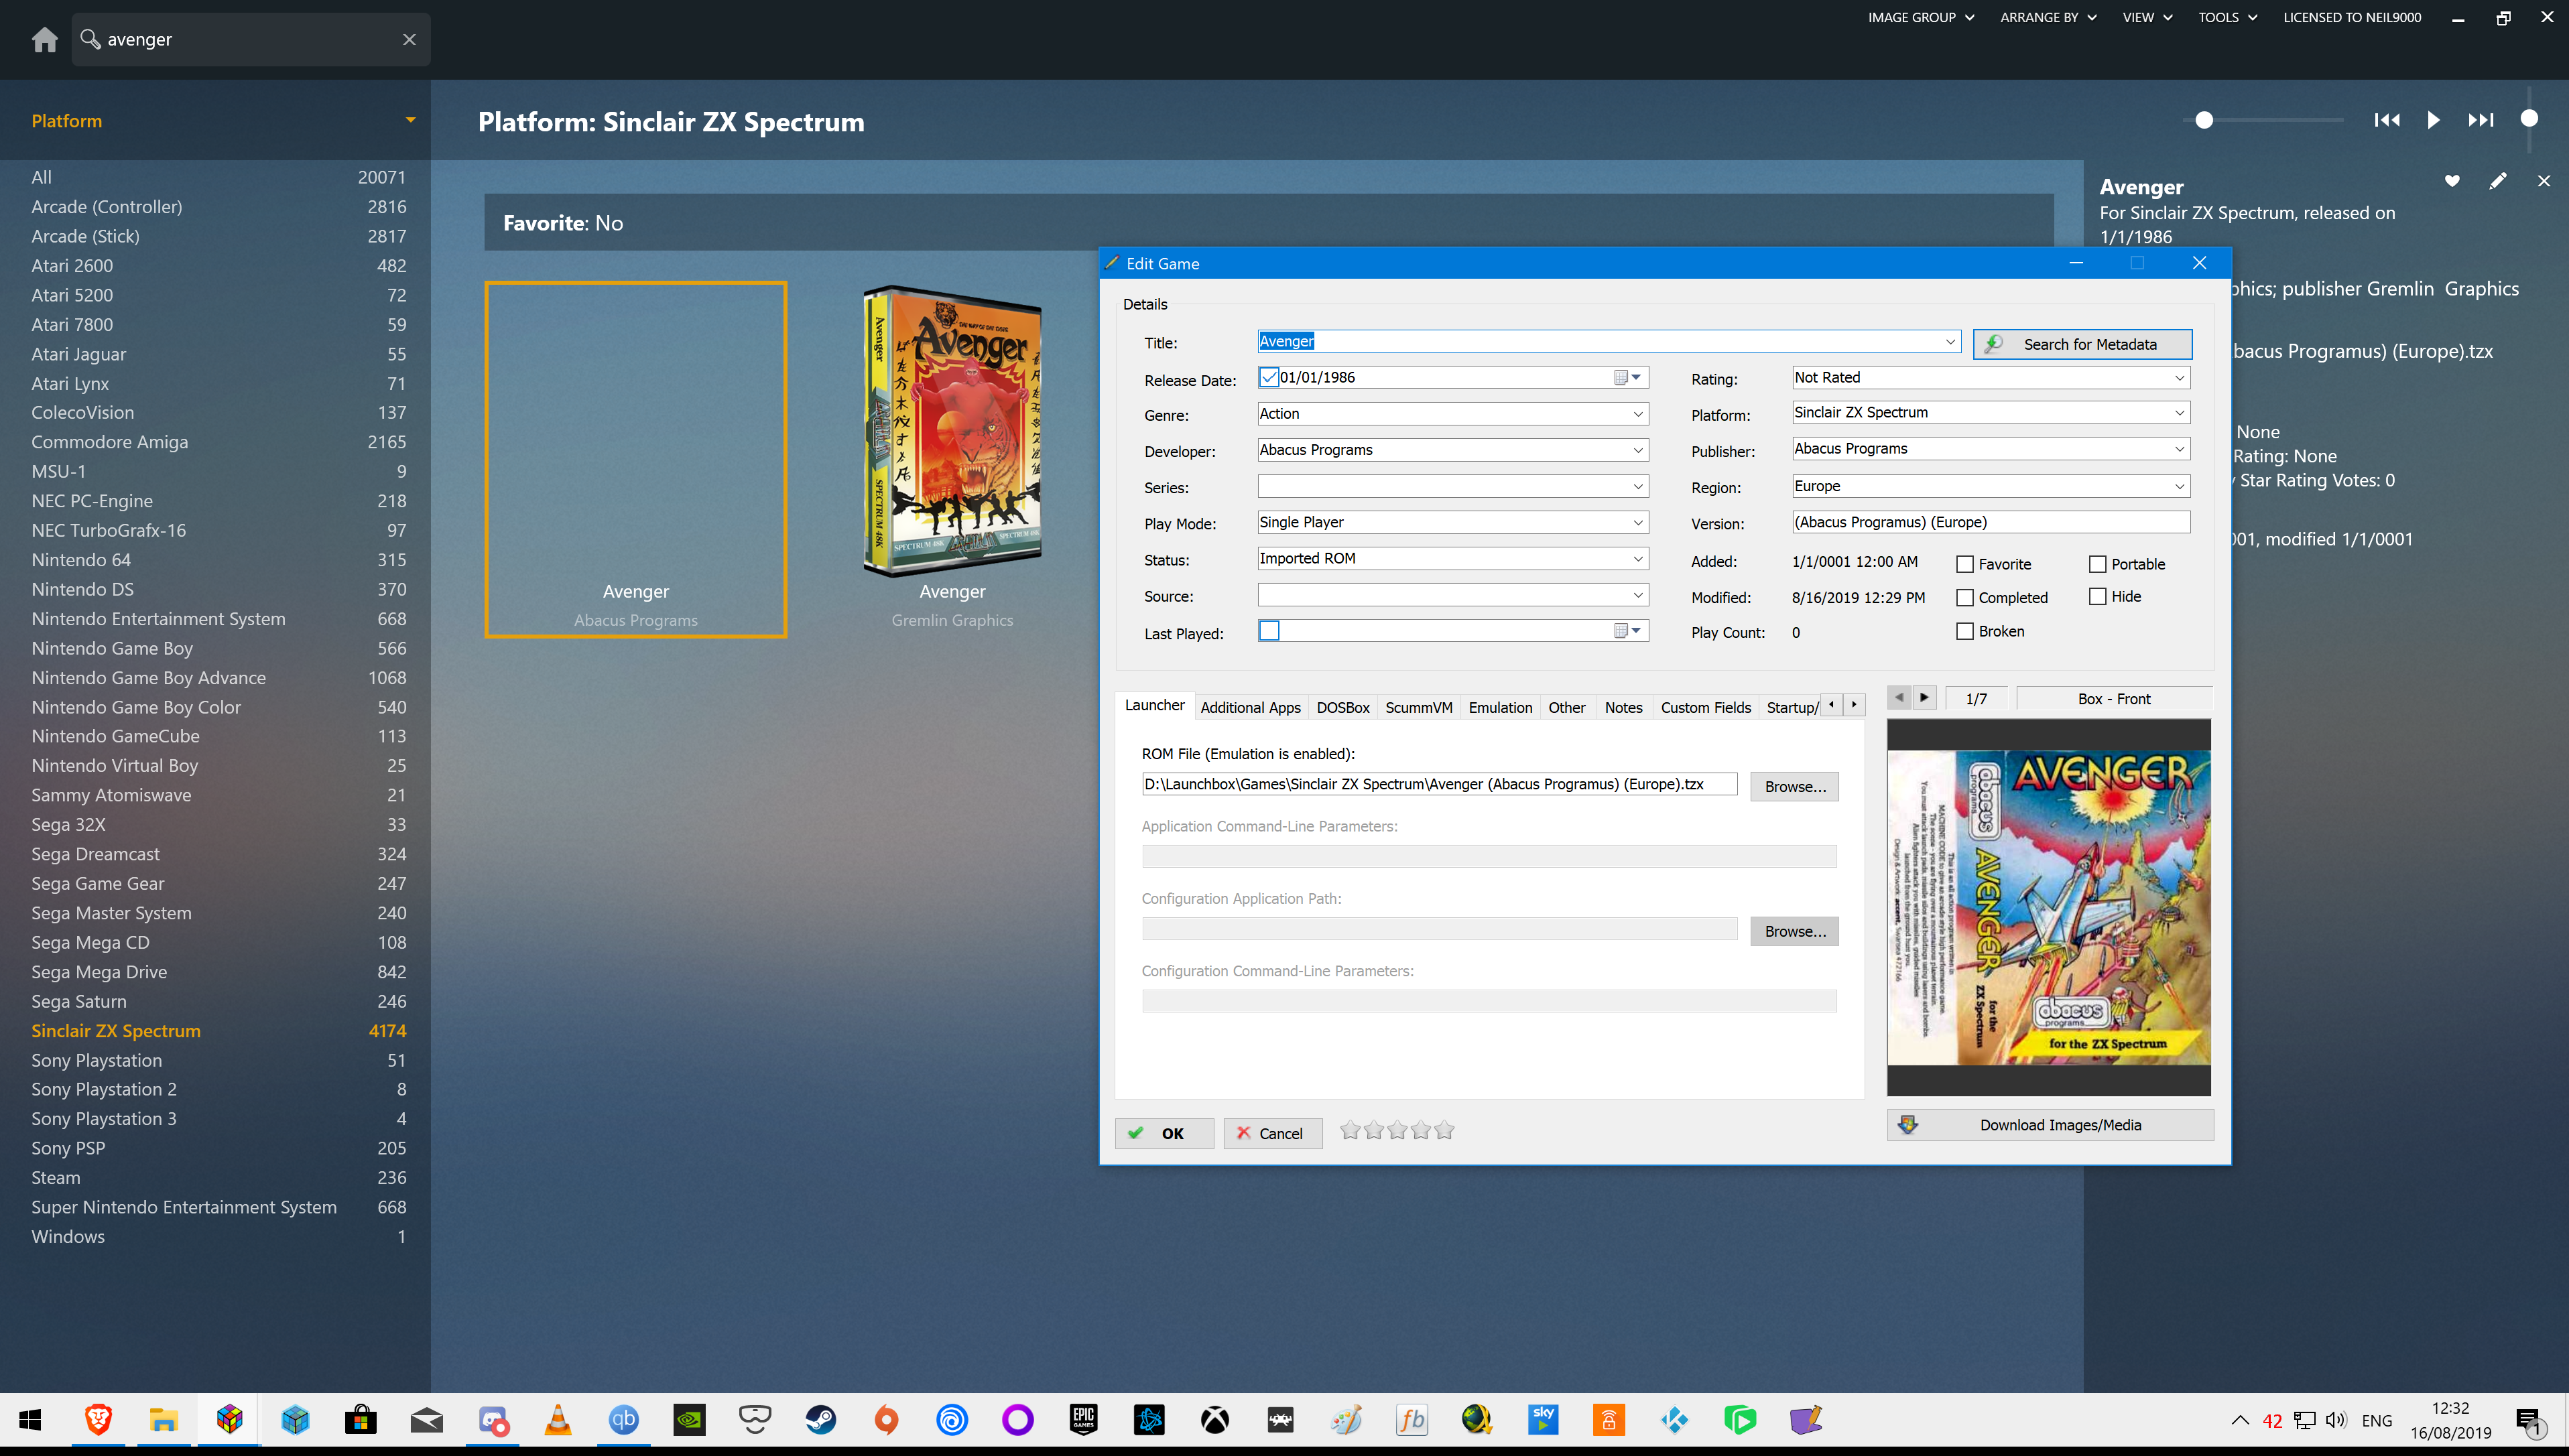
Task: Click the fifth rating star
Action: (x=1445, y=1130)
